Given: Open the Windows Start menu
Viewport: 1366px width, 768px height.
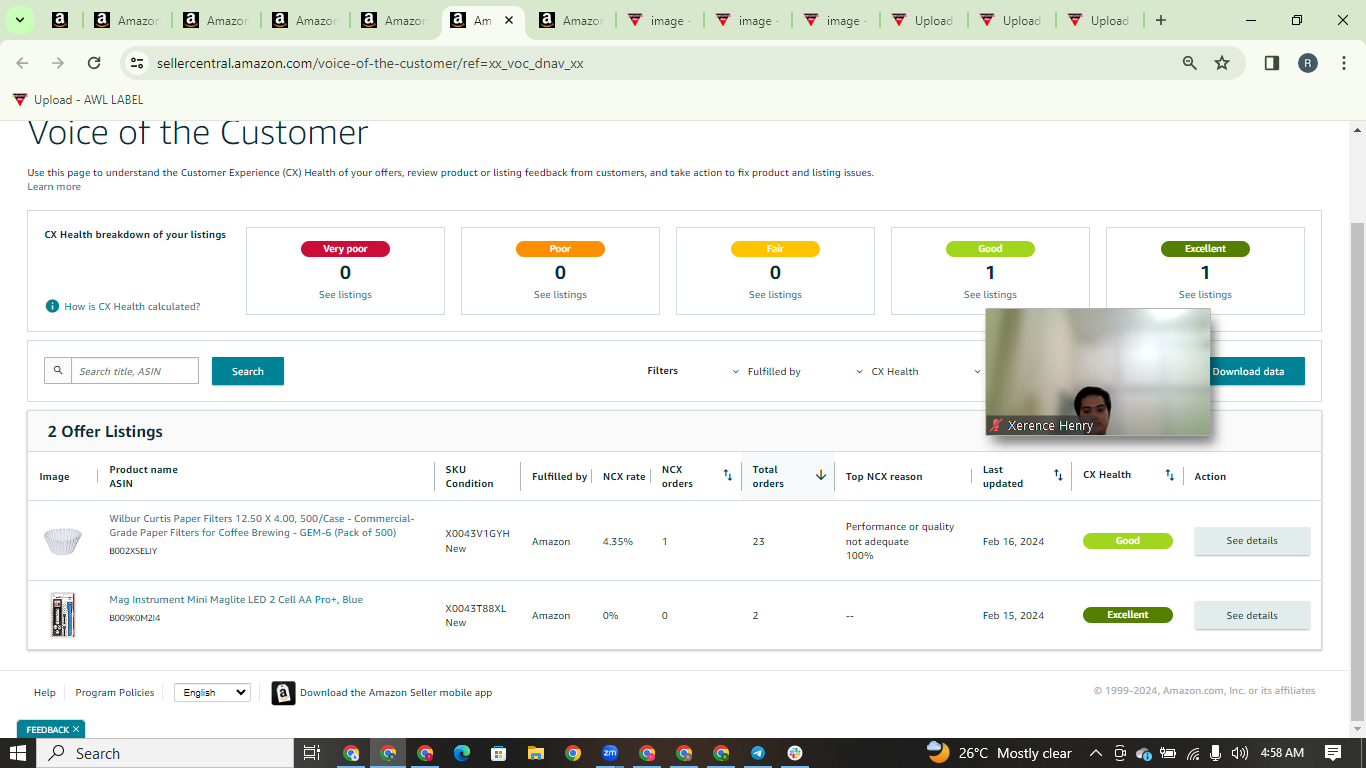Looking at the screenshot, I should (x=17, y=753).
